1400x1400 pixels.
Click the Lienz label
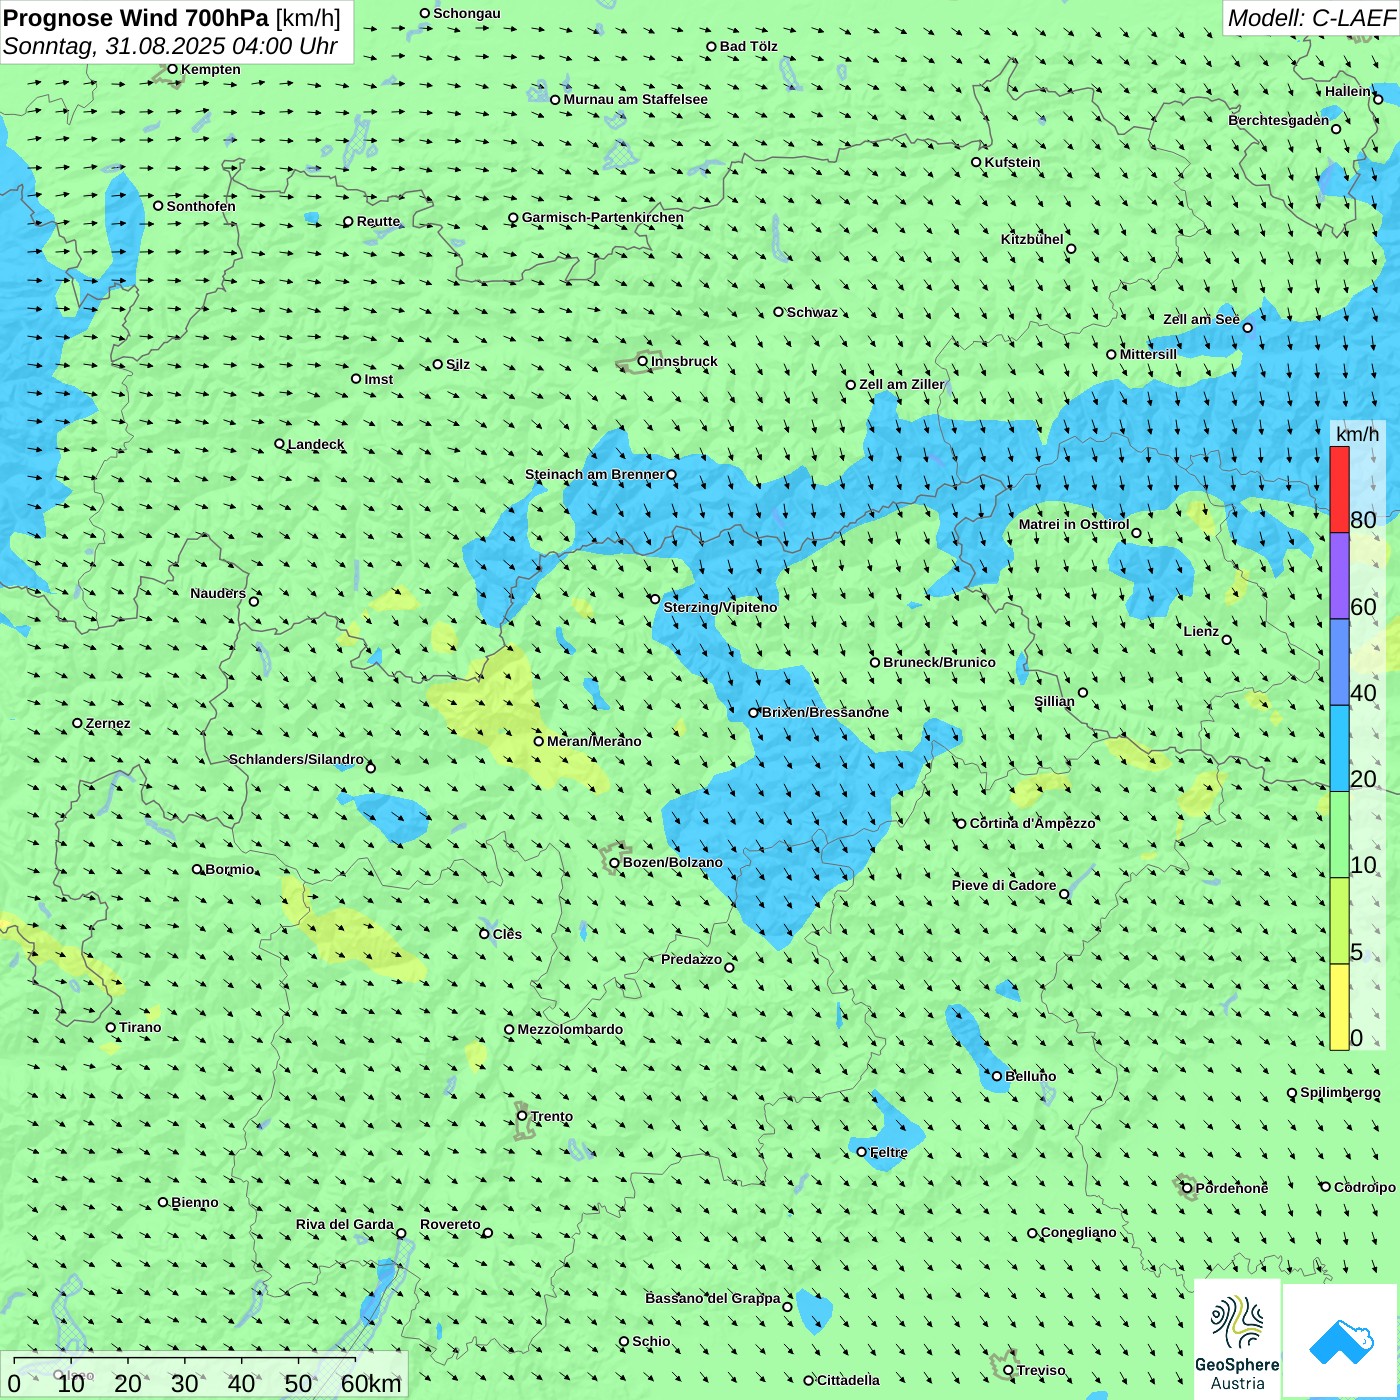(x=1201, y=631)
